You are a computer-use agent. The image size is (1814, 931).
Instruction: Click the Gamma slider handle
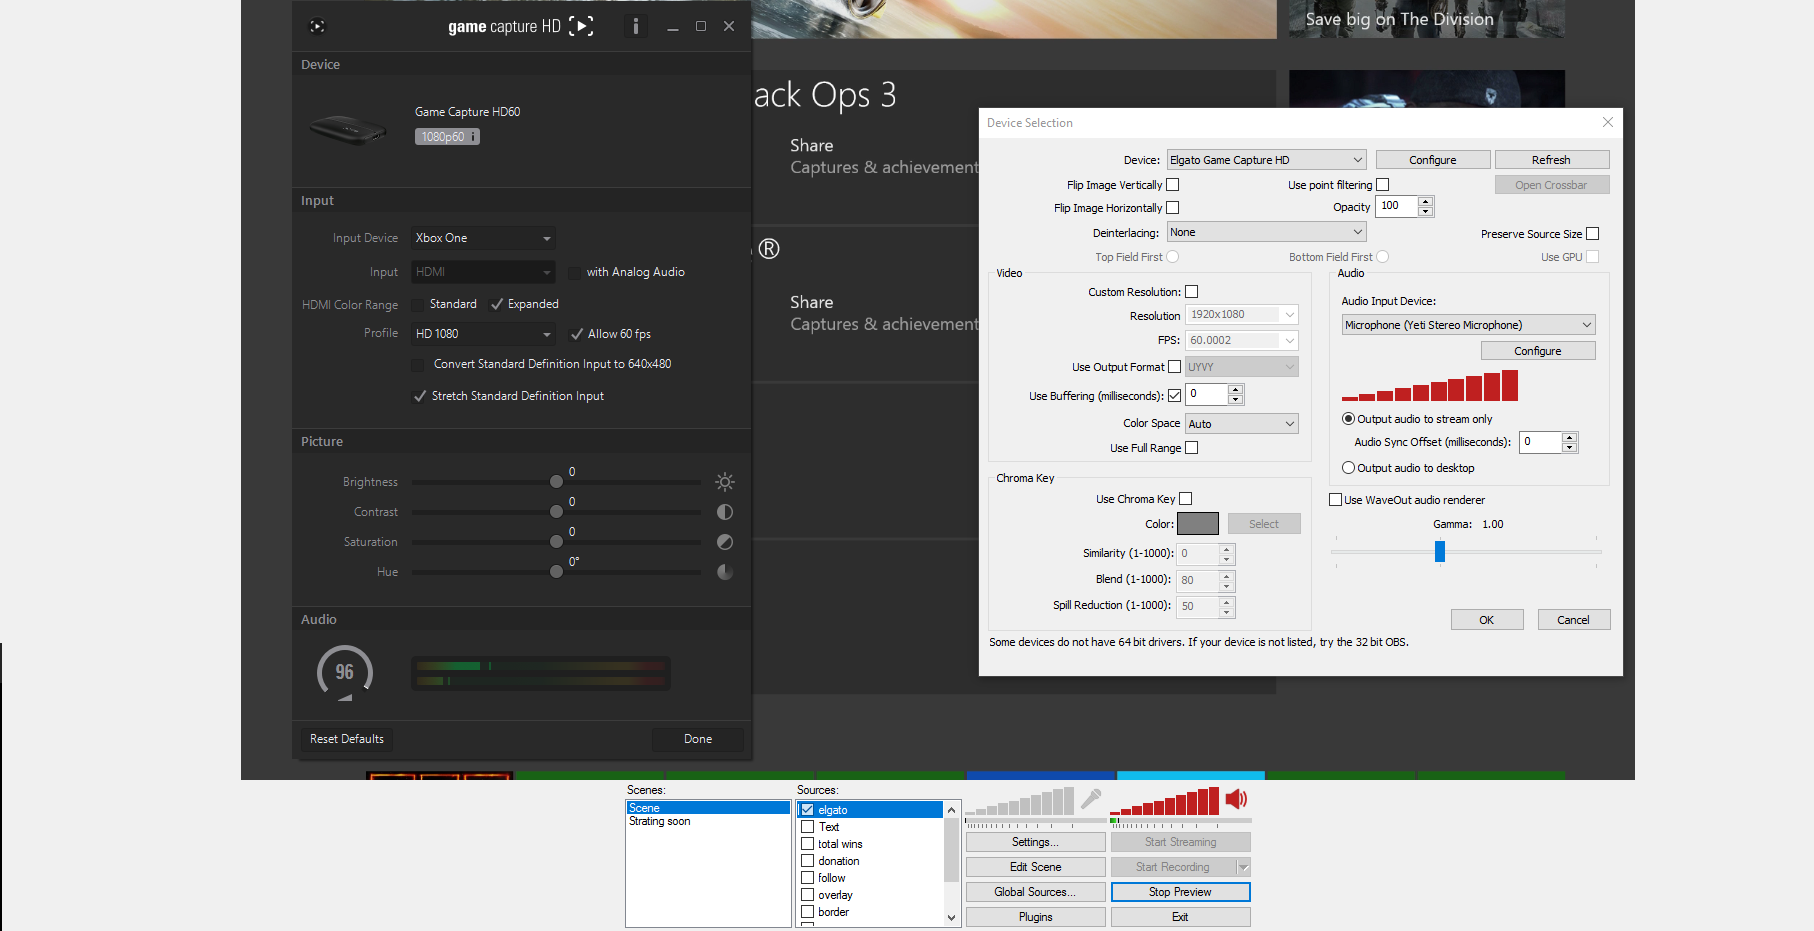[1440, 551]
